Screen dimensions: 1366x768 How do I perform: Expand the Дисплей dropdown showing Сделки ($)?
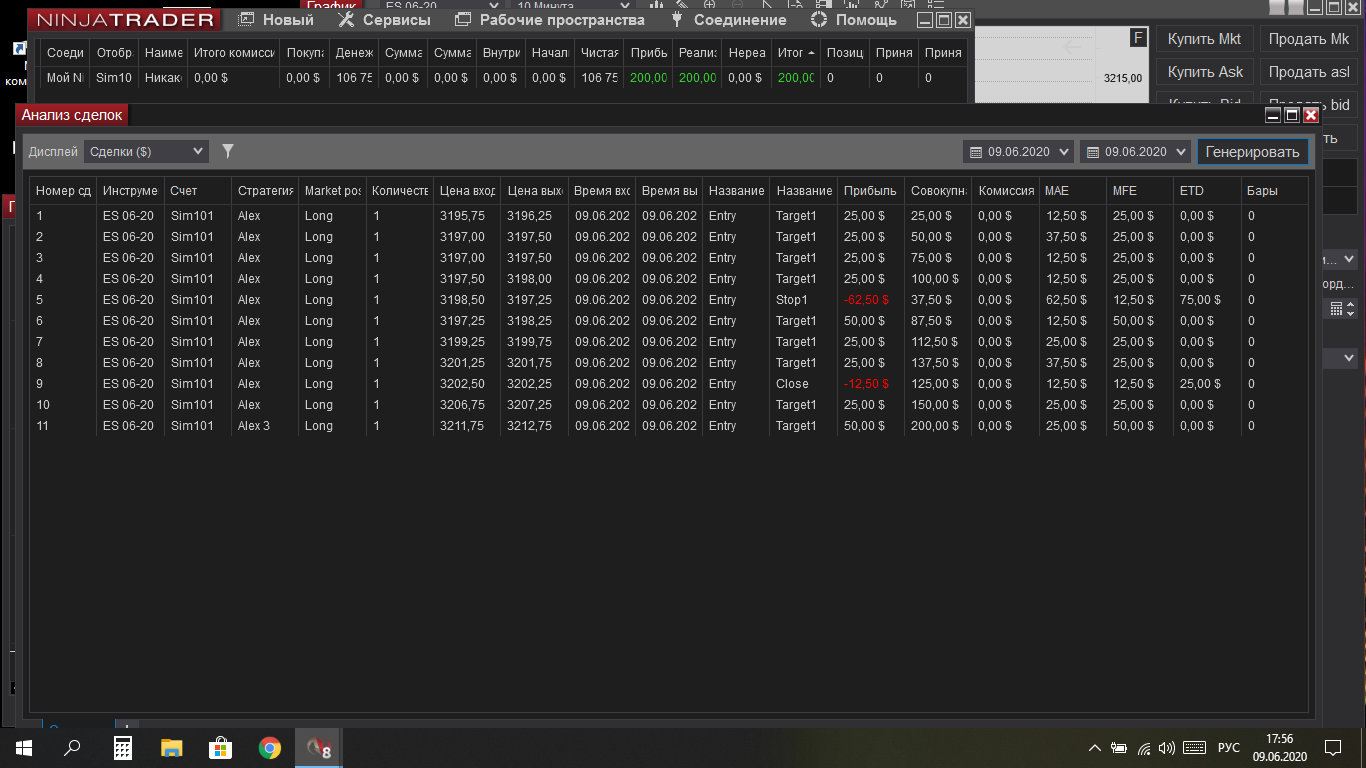pyautogui.click(x=146, y=151)
